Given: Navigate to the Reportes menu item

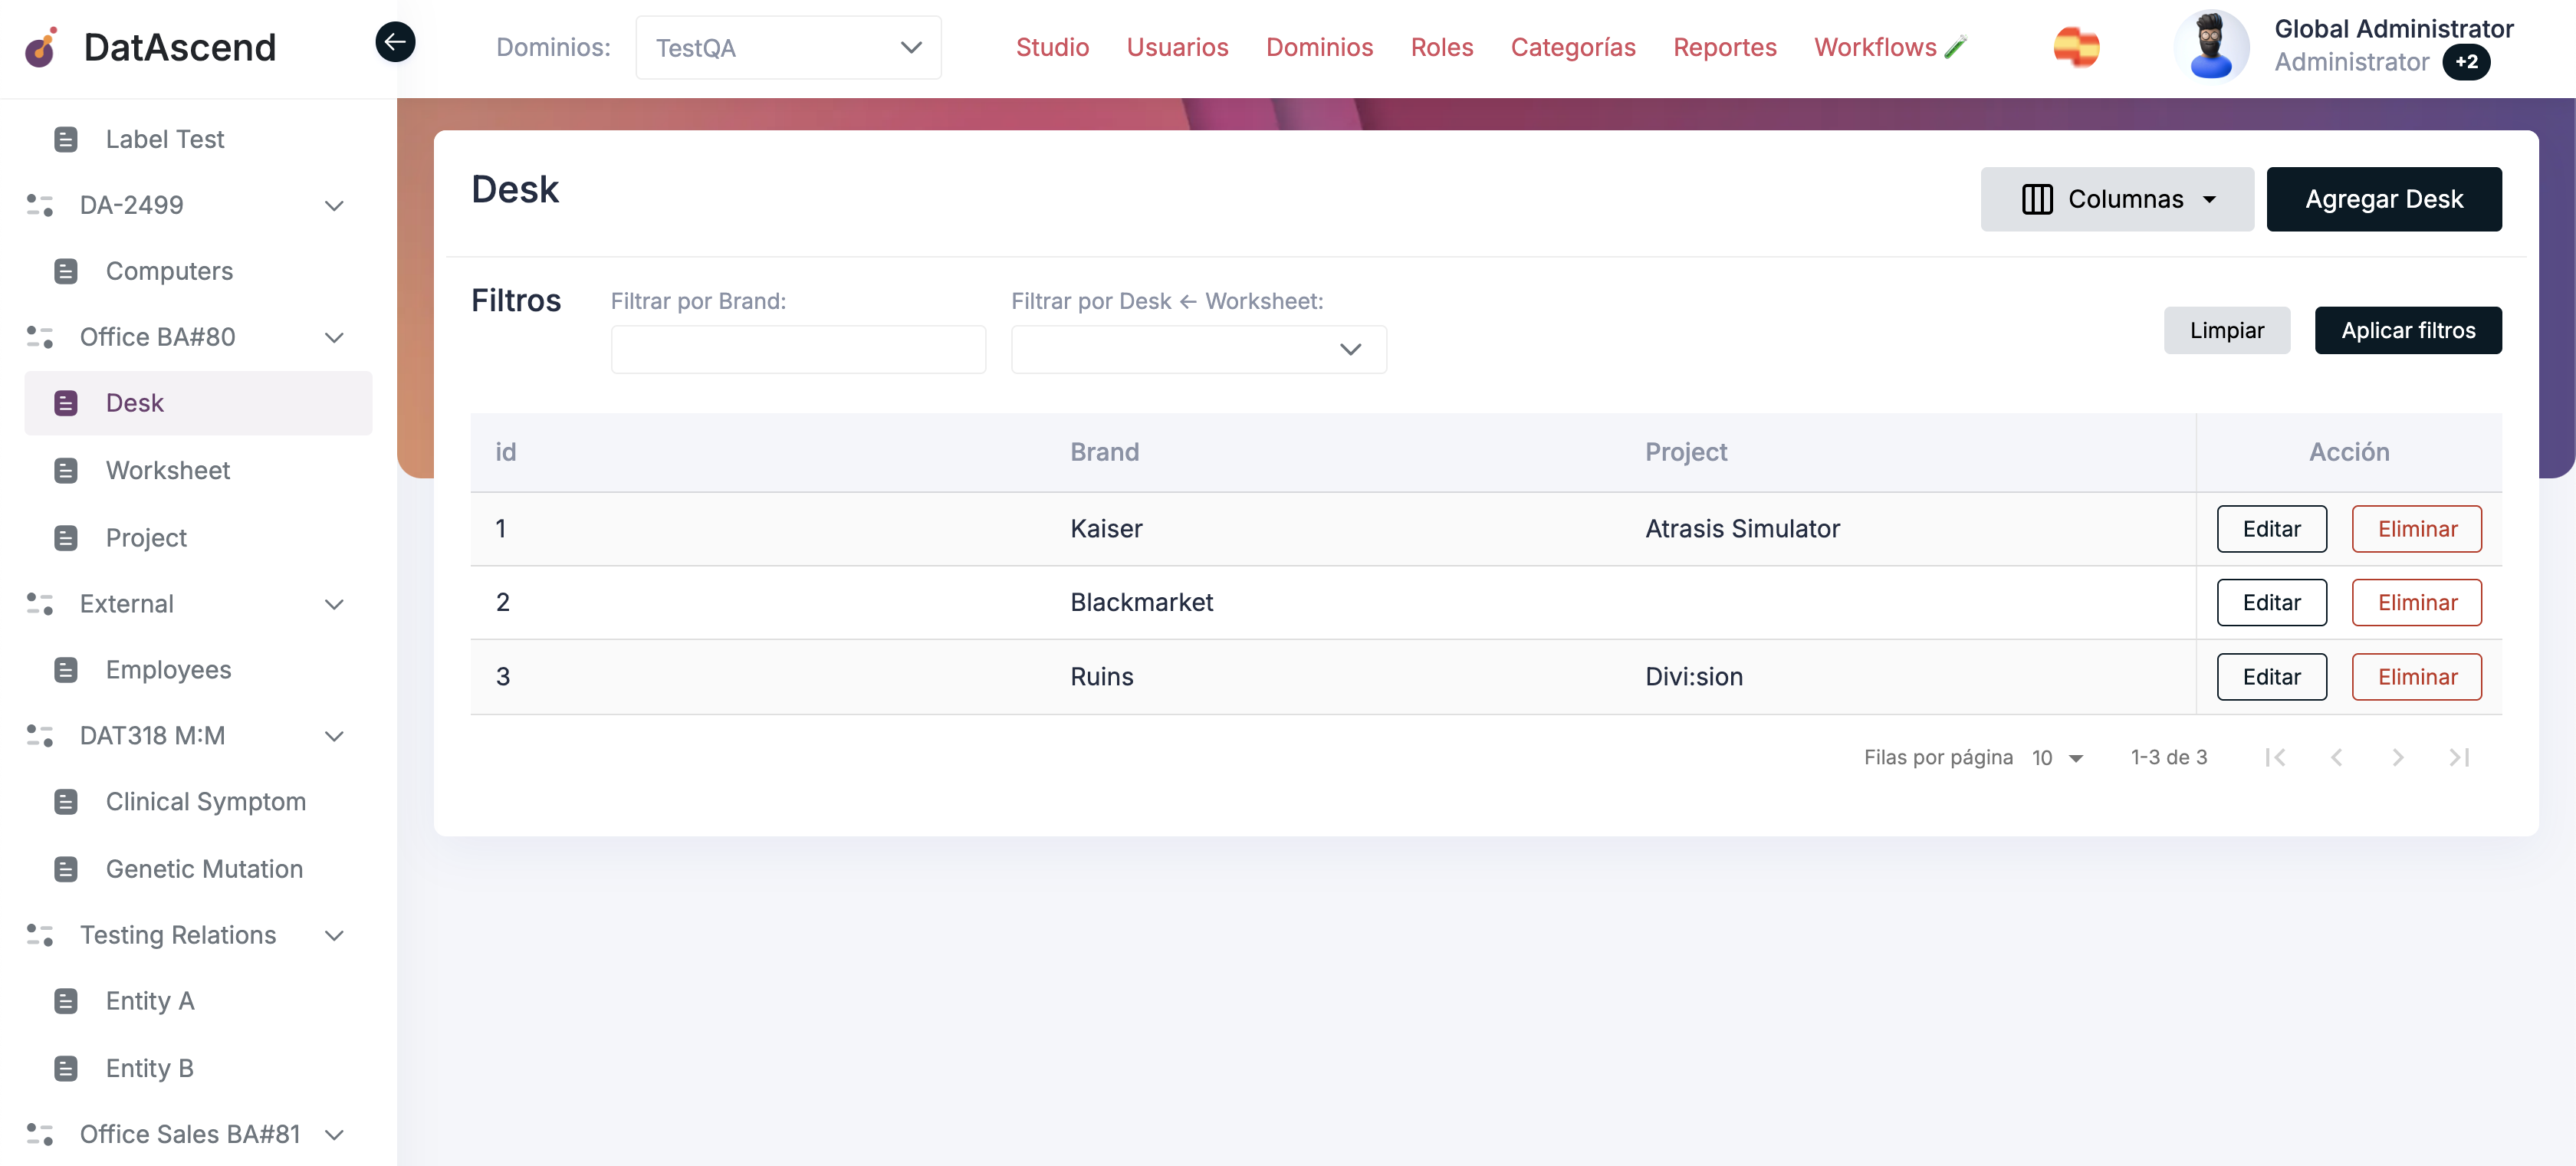Looking at the screenshot, I should point(1724,47).
